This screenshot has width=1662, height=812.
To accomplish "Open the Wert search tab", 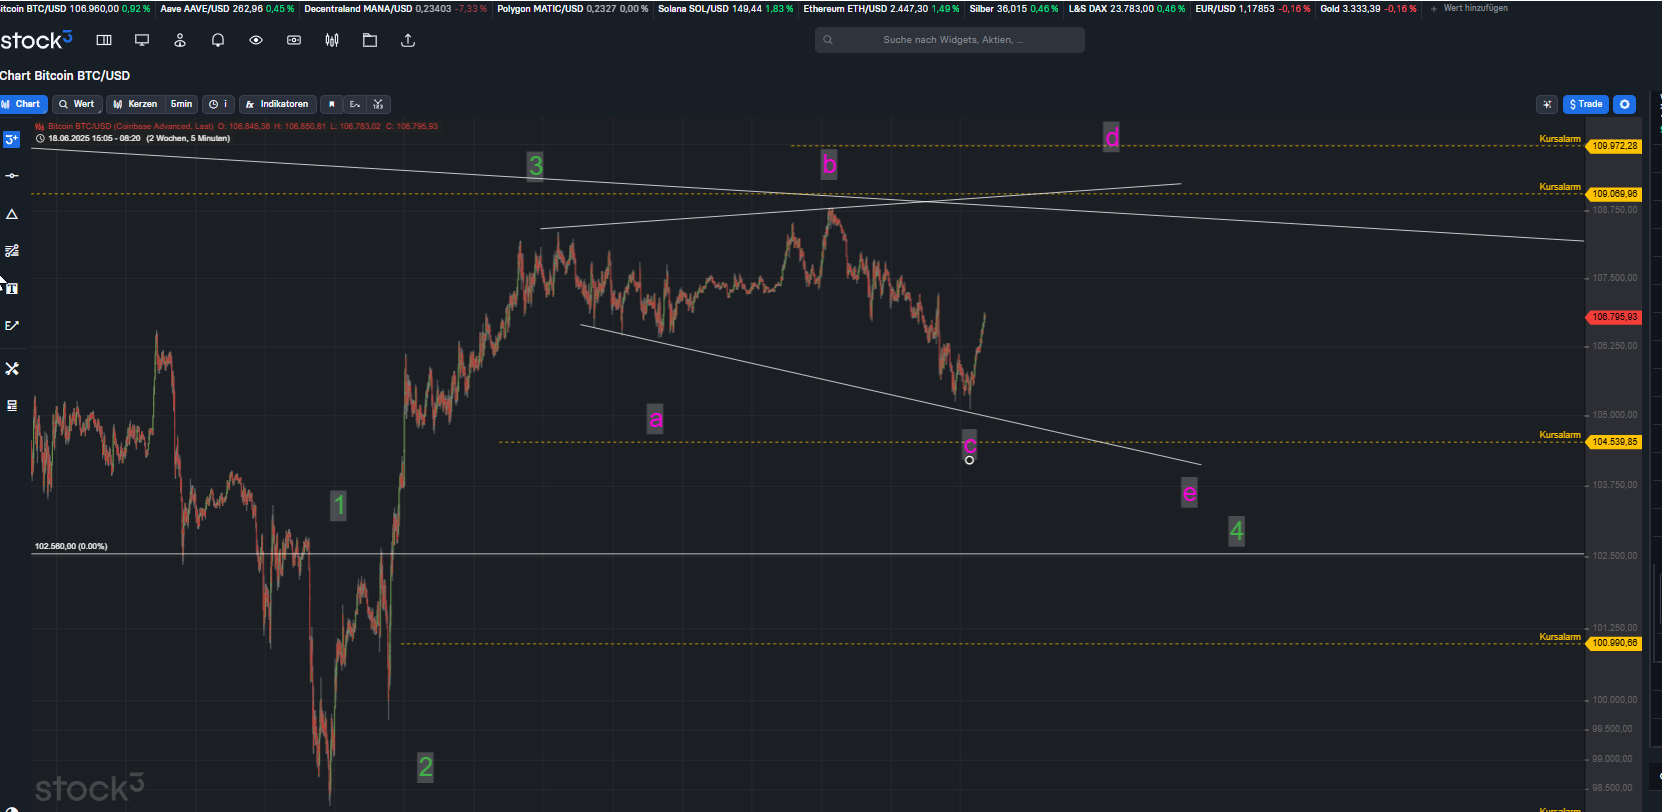I will [76, 104].
